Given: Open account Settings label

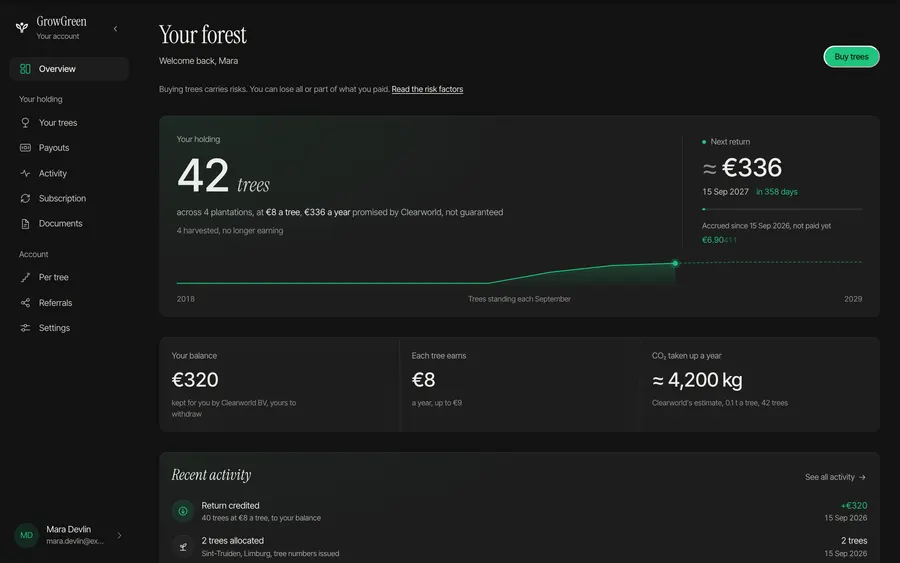Looking at the screenshot, I should (x=54, y=328).
